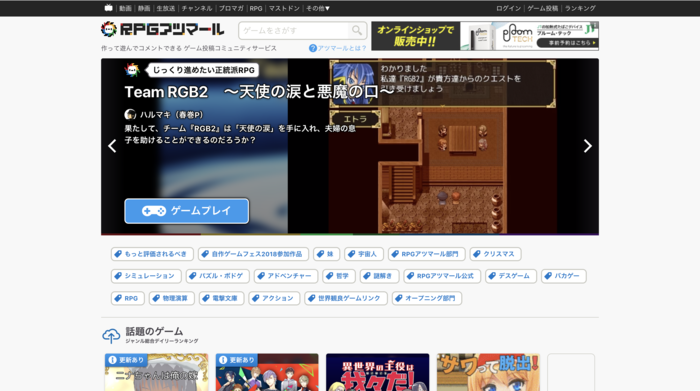Select the アクション tag
The height and width of the screenshot is (391, 700).
click(274, 298)
